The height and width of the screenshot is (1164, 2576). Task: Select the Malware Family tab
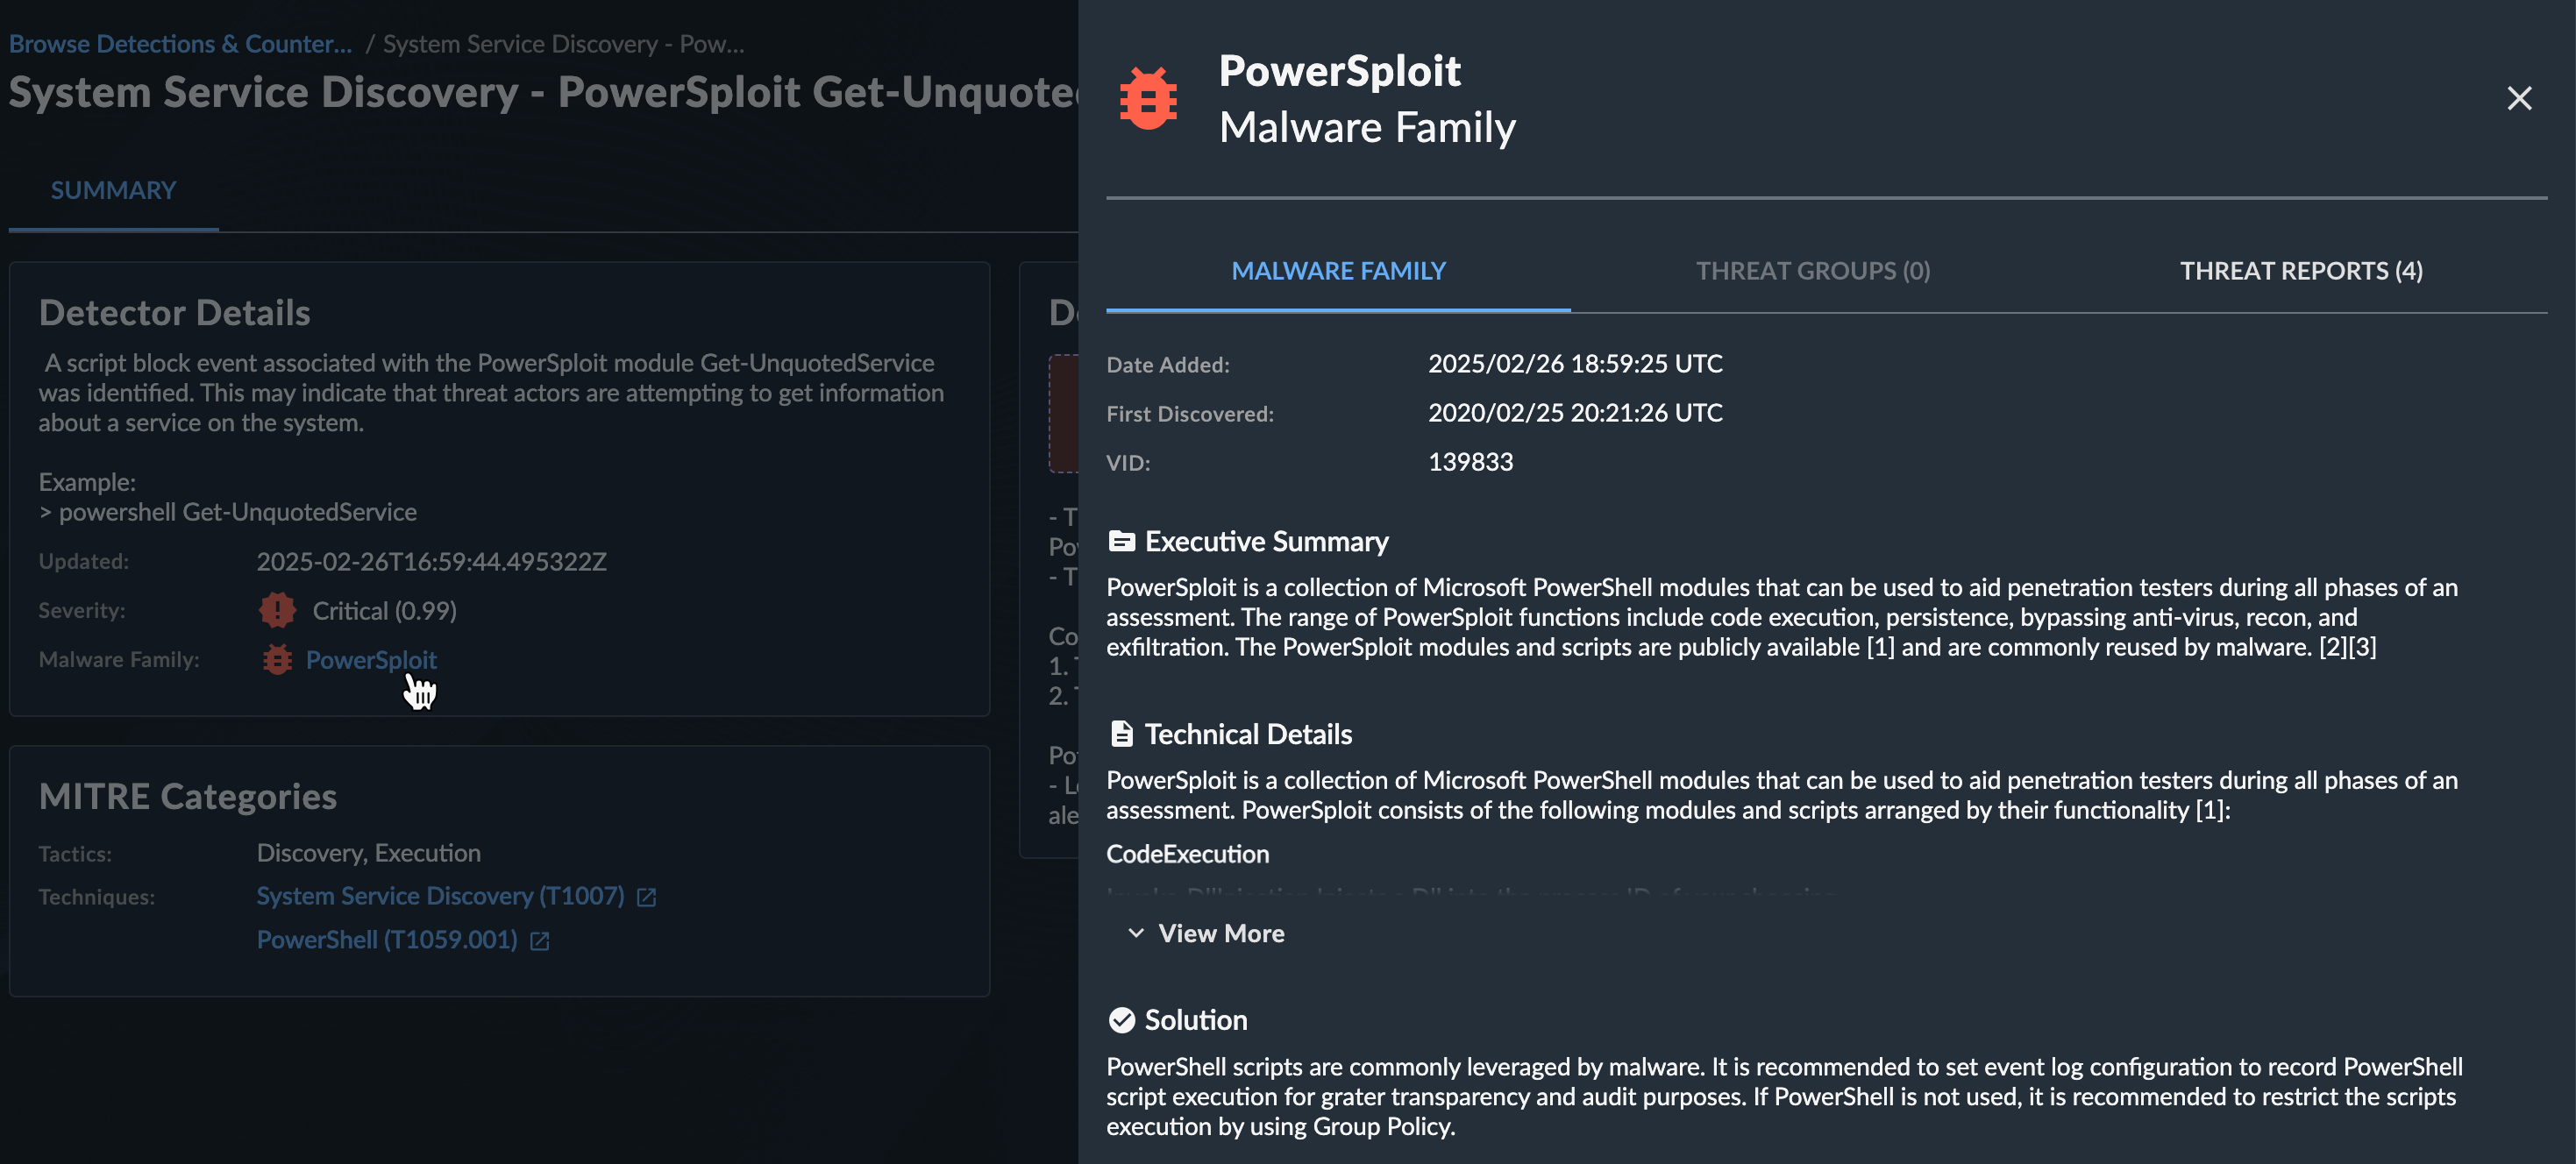pyautogui.click(x=1338, y=271)
